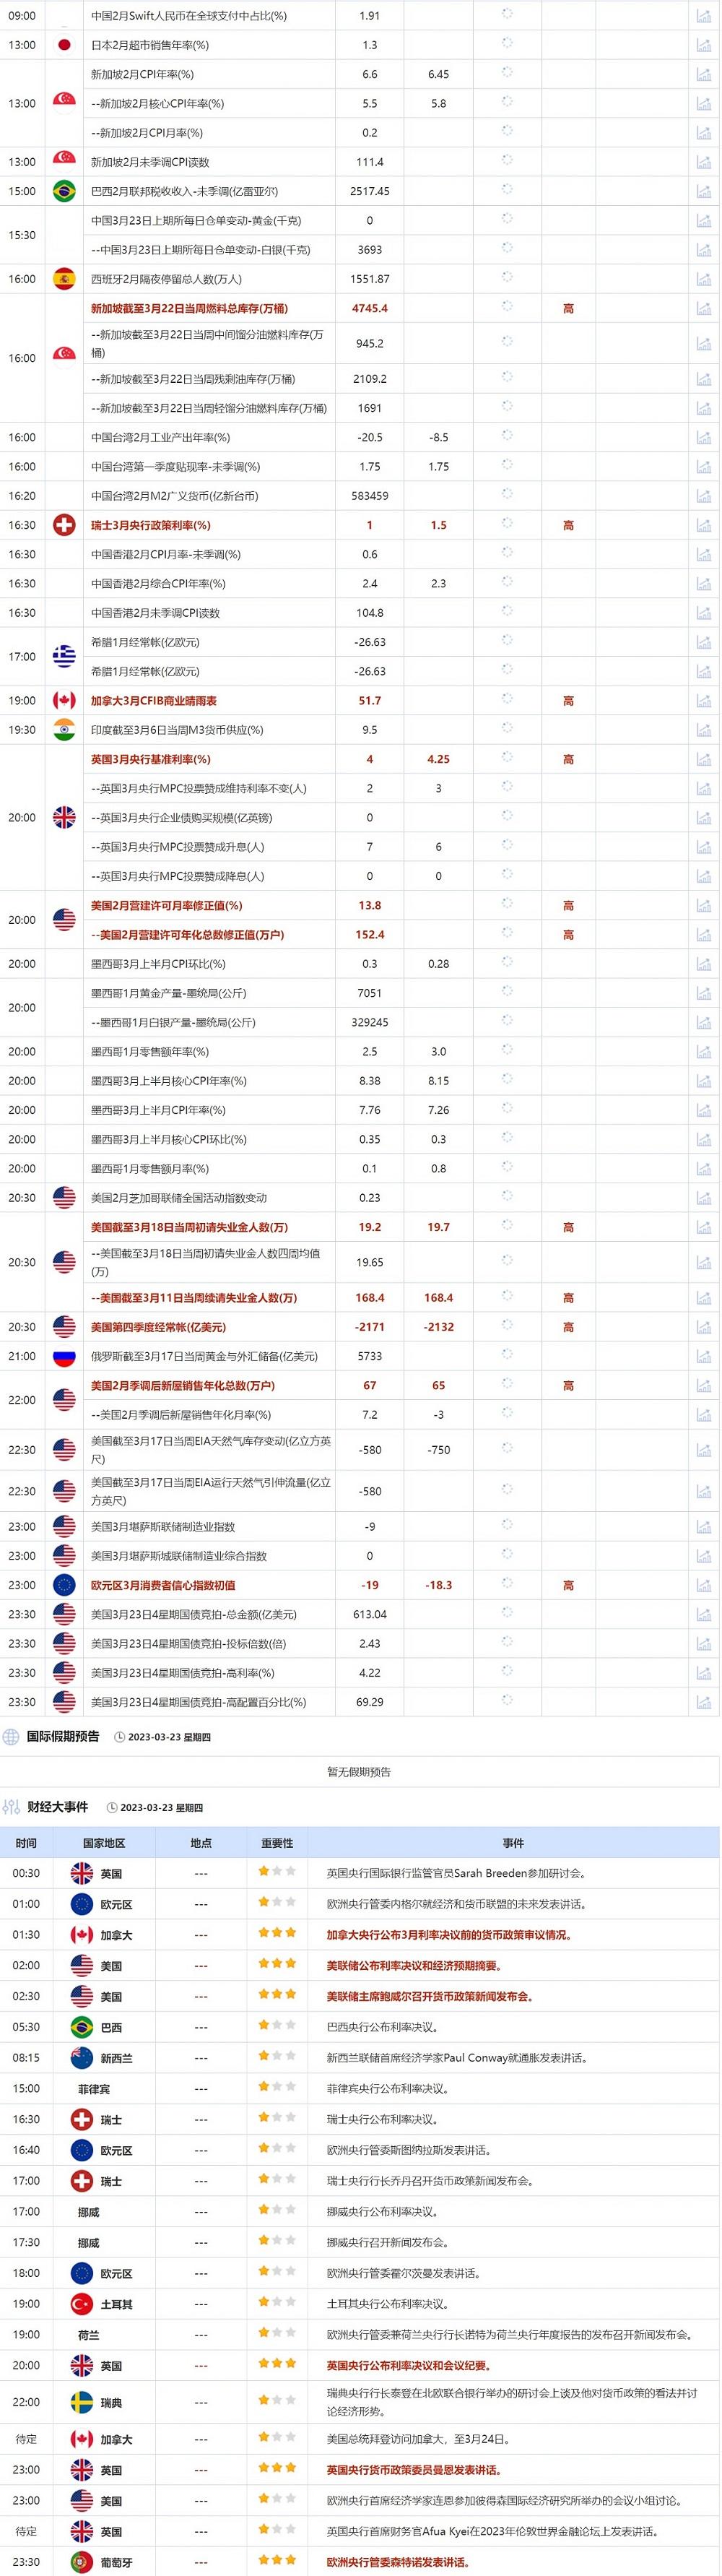
Task: Click India flag beside 印度M3货币供应
Action: tap(64, 730)
